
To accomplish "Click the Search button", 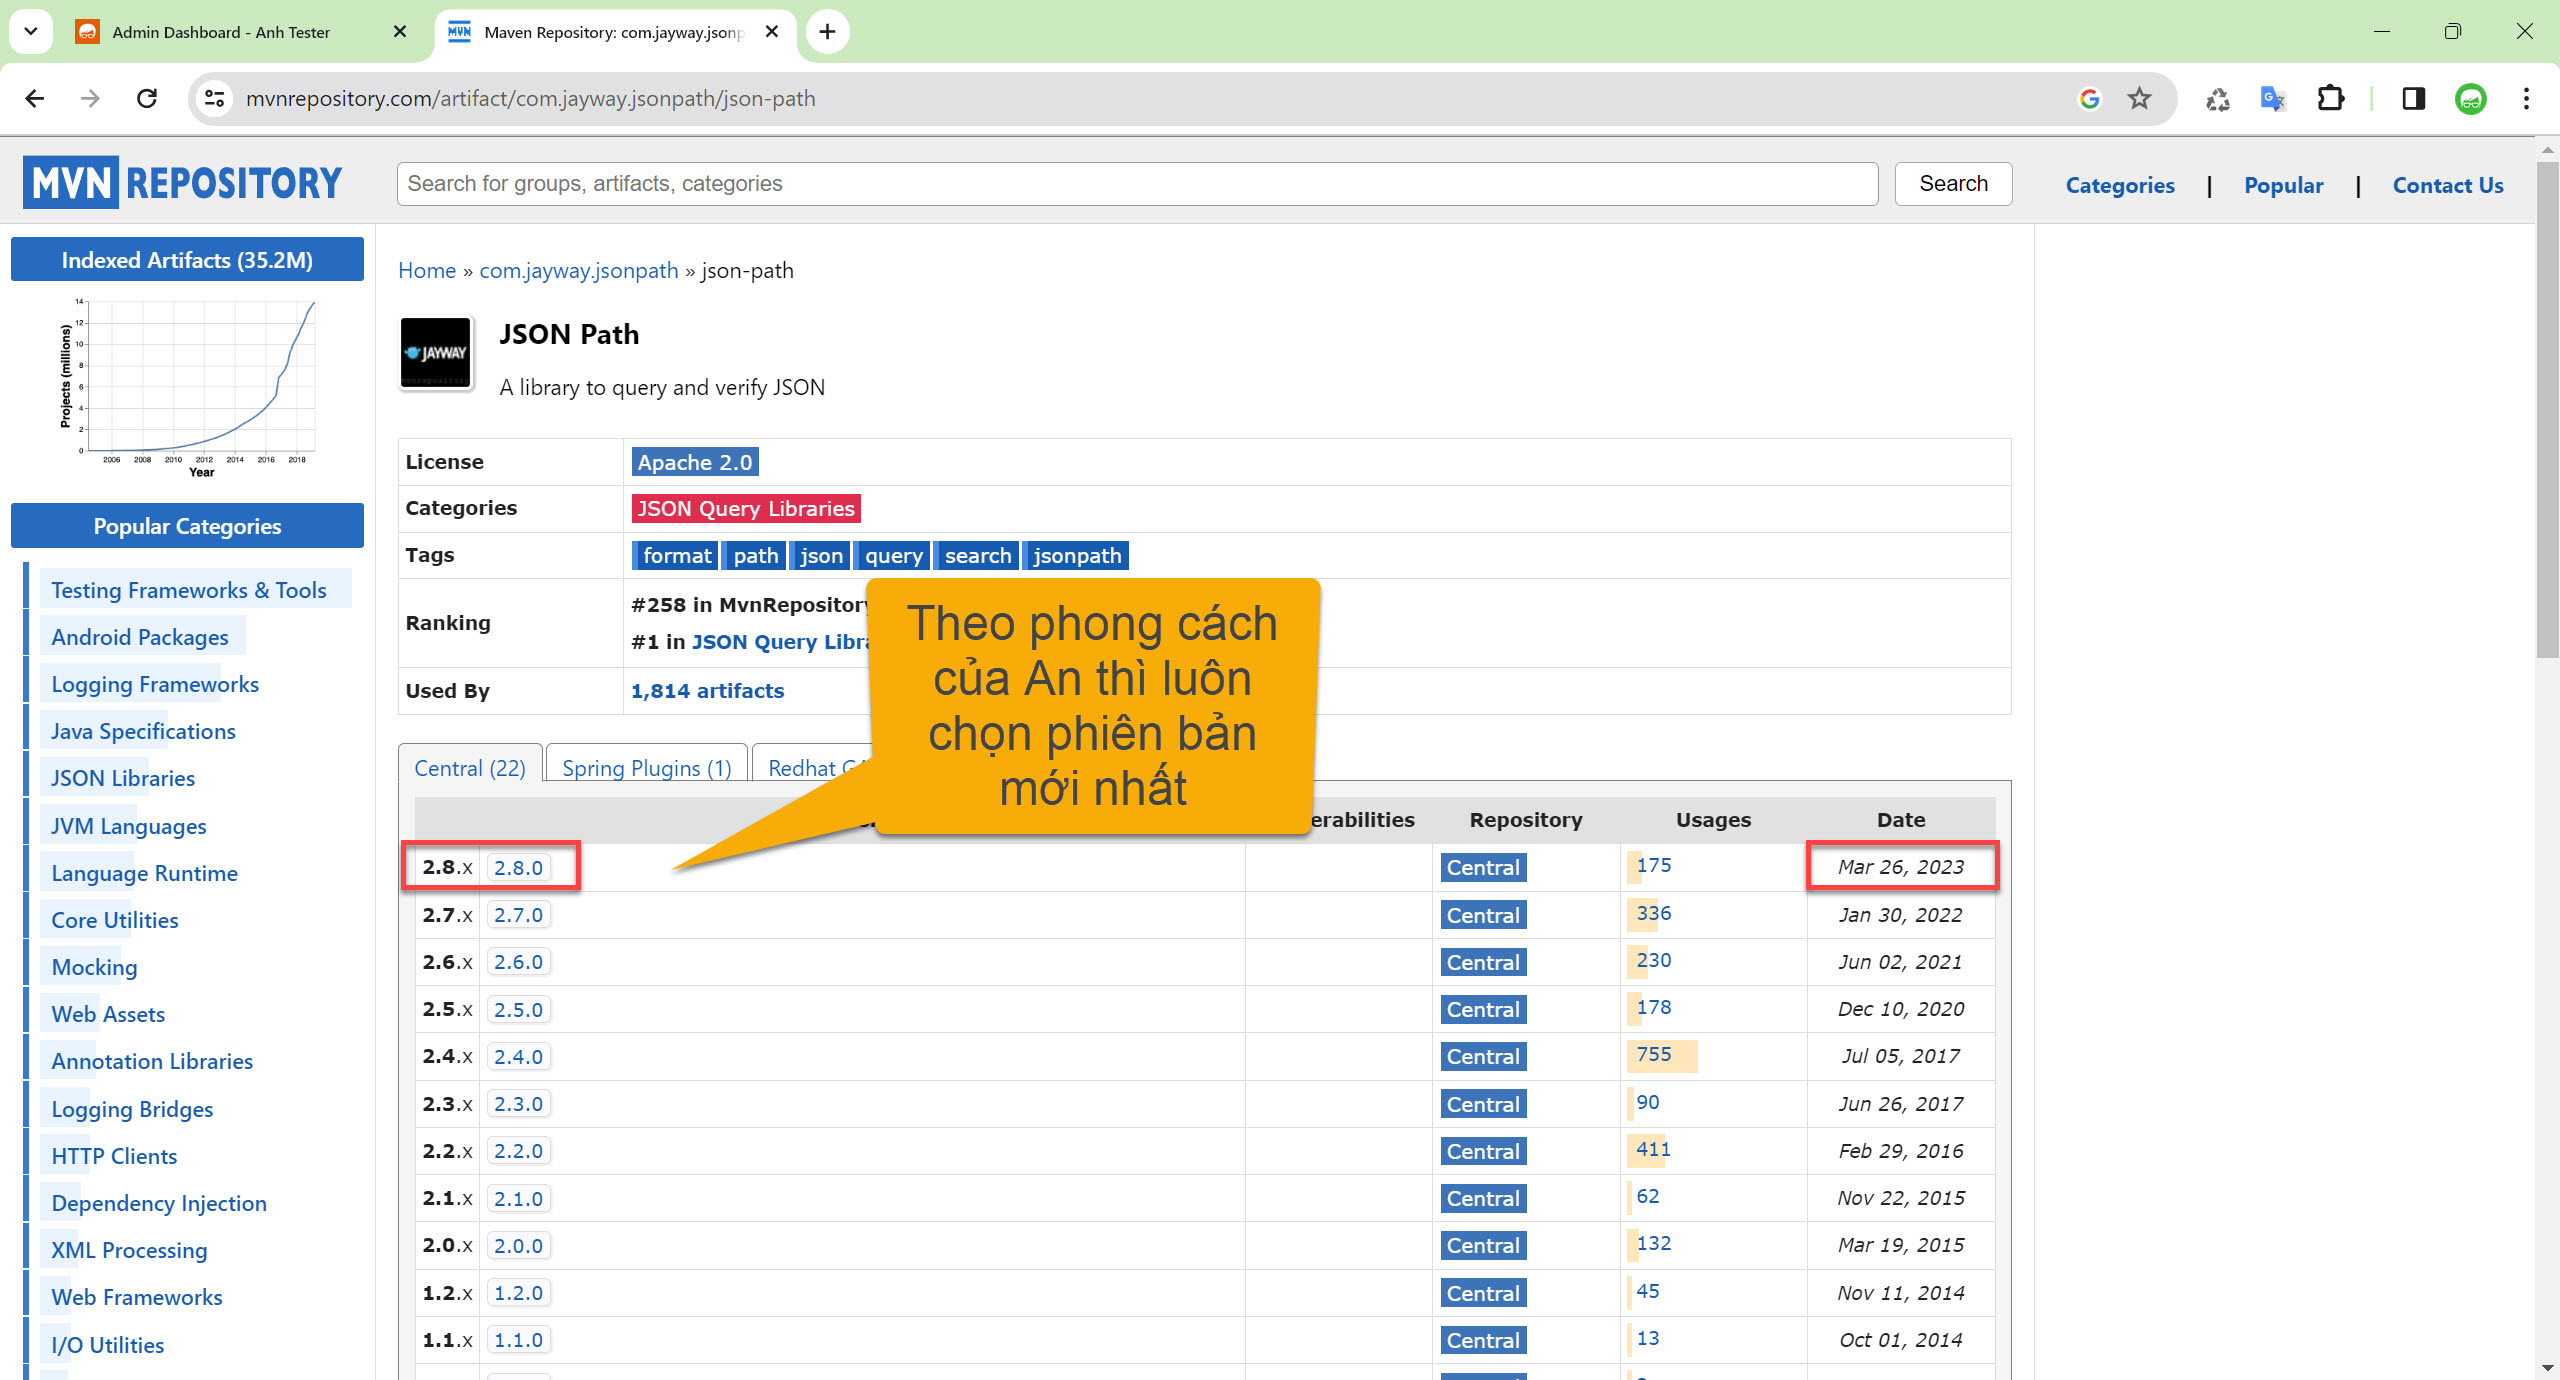I will (x=1953, y=184).
